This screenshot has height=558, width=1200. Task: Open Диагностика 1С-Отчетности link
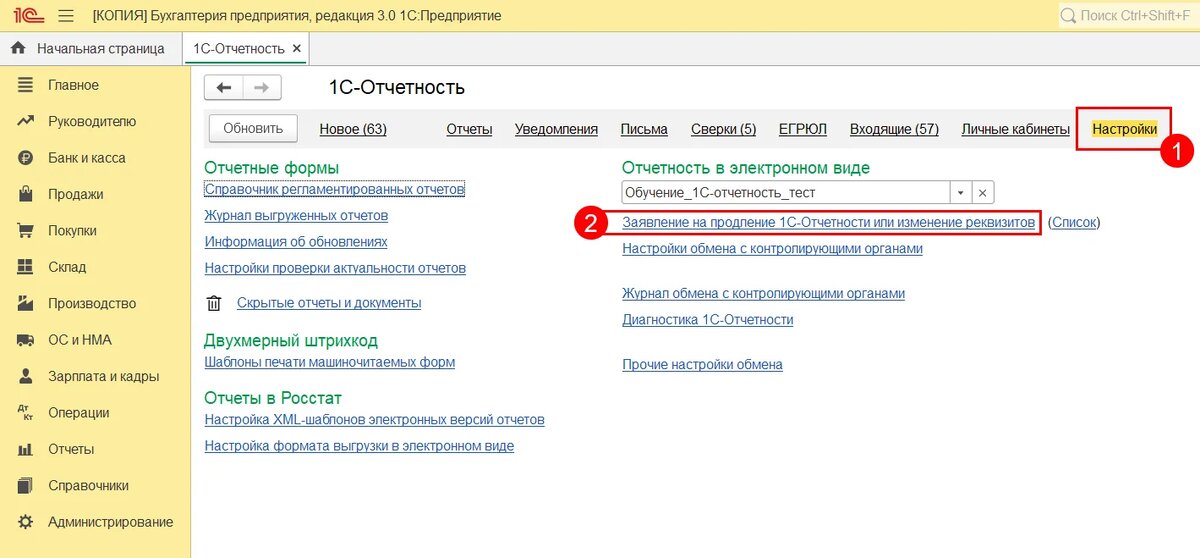point(707,320)
